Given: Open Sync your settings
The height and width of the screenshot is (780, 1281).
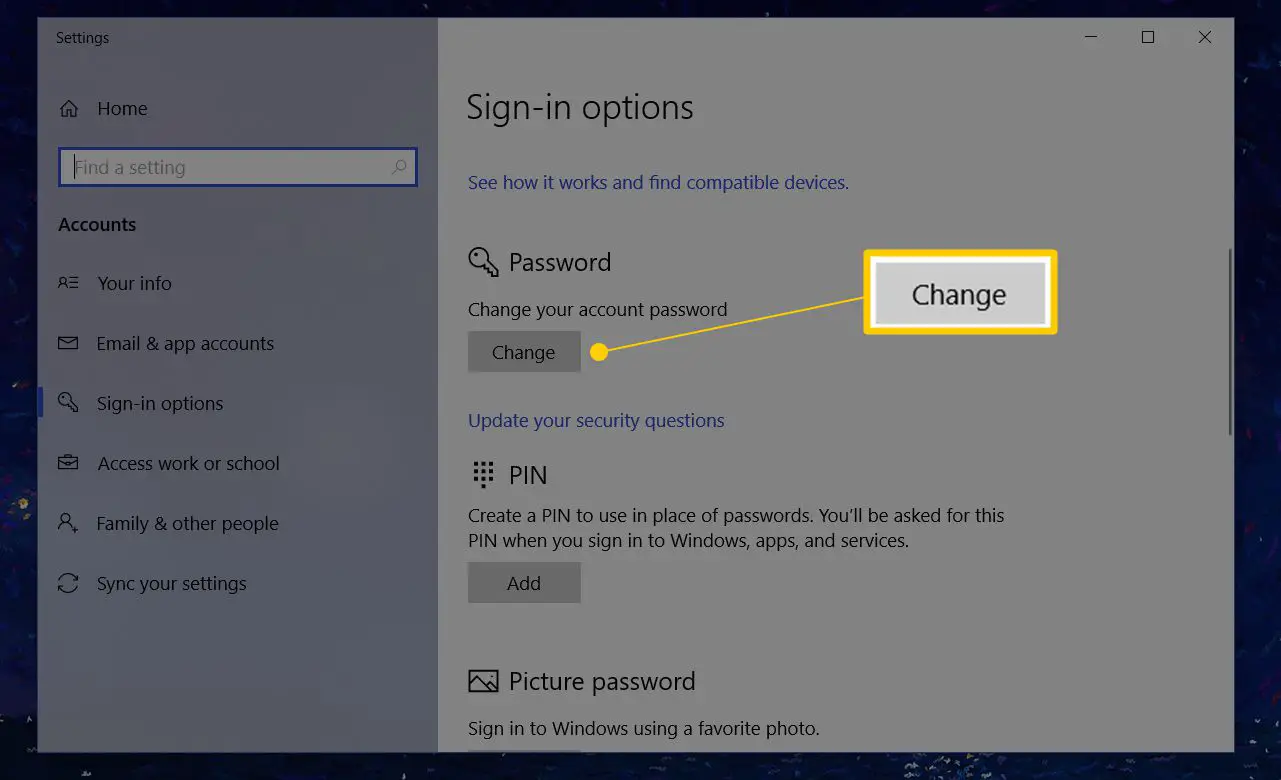Looking at the screenshot, I should tap(171, 583).
